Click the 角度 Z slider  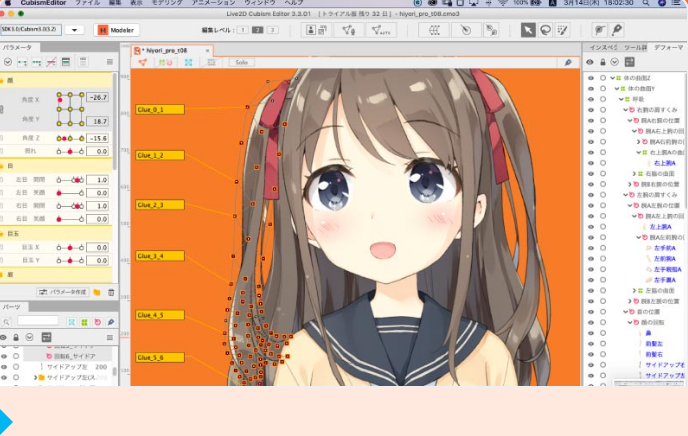click(x=70, y=138)
